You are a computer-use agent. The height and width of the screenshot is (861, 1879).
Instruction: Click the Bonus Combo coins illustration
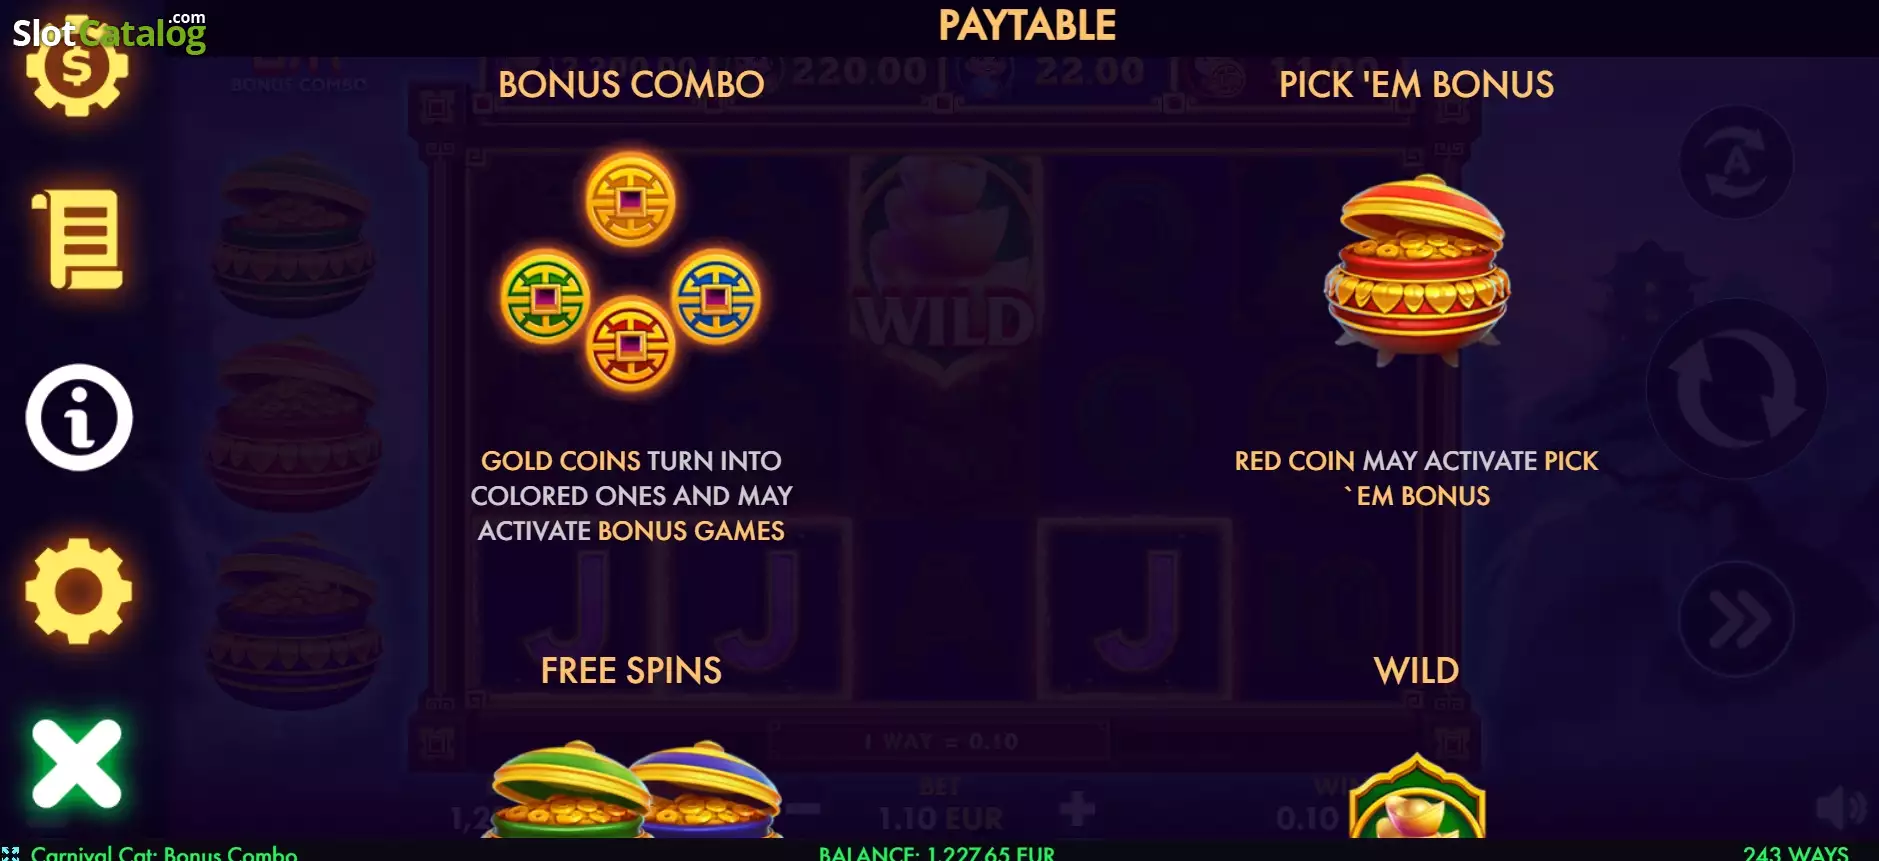click(630, 270)
